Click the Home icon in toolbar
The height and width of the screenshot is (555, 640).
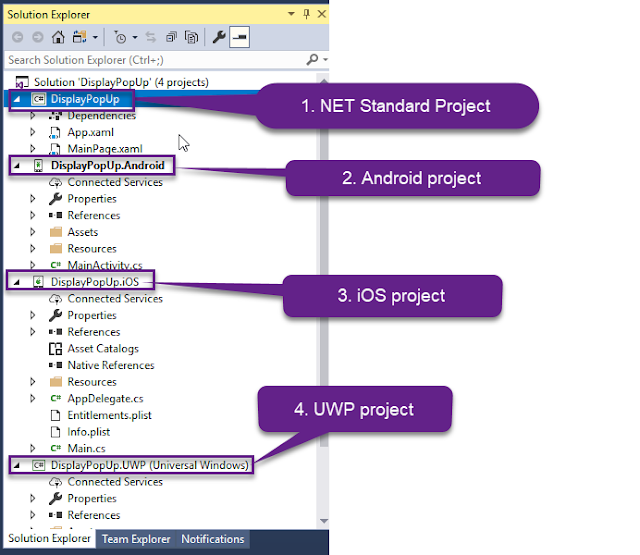click(58, 38)
